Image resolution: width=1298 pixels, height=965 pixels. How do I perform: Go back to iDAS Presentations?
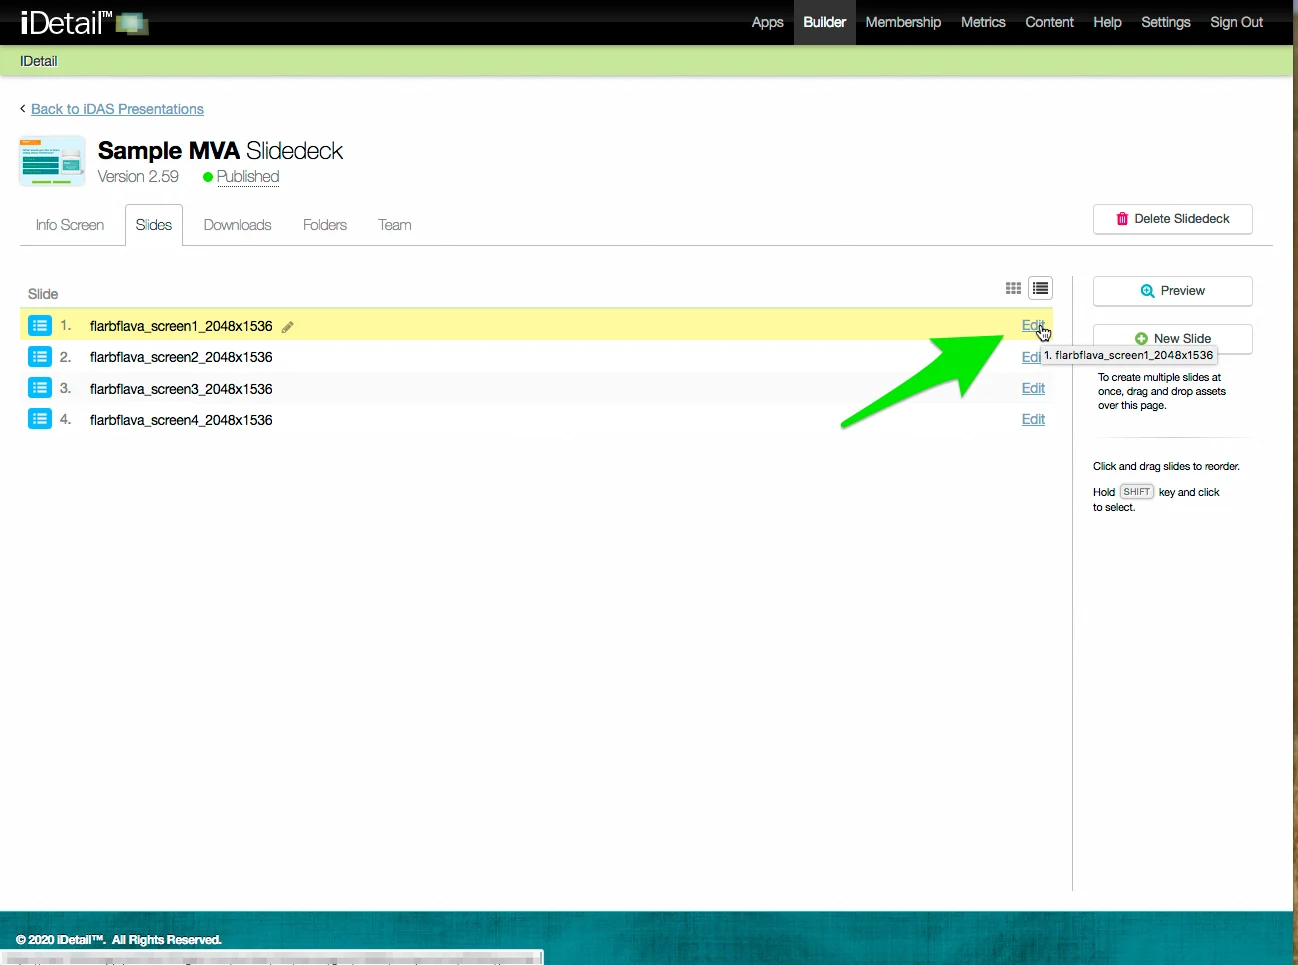tap(117, 109)
